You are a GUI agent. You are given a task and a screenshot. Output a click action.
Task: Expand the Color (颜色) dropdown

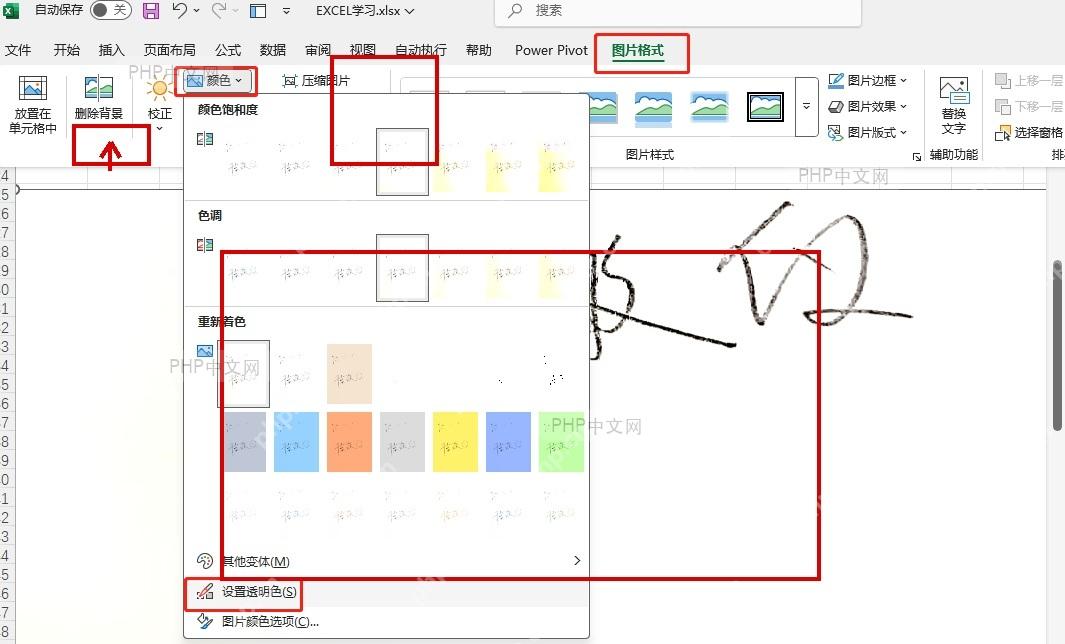(215, 81)
